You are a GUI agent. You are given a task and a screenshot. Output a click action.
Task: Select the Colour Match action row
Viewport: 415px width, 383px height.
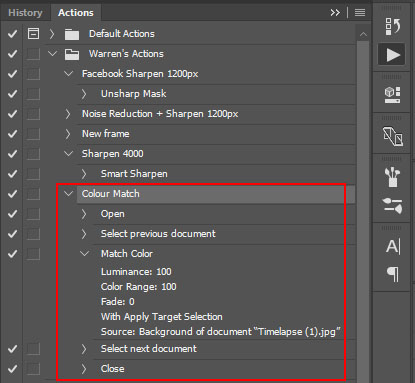[216, 194]
